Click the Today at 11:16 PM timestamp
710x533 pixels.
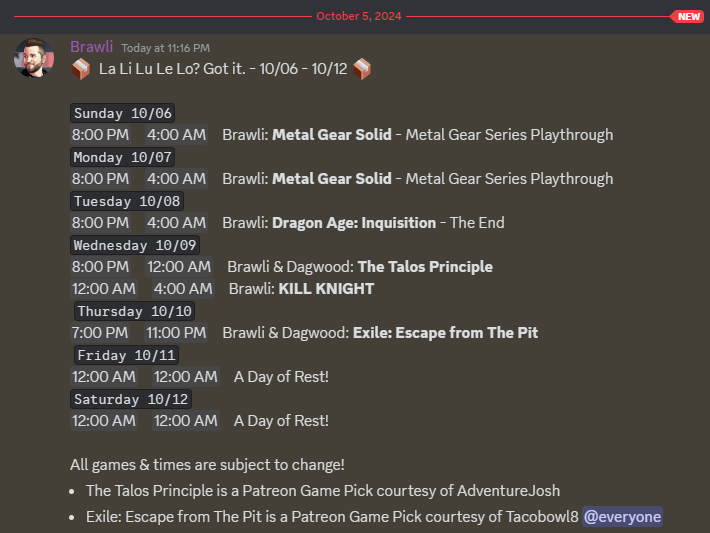(x=165, y=48)
